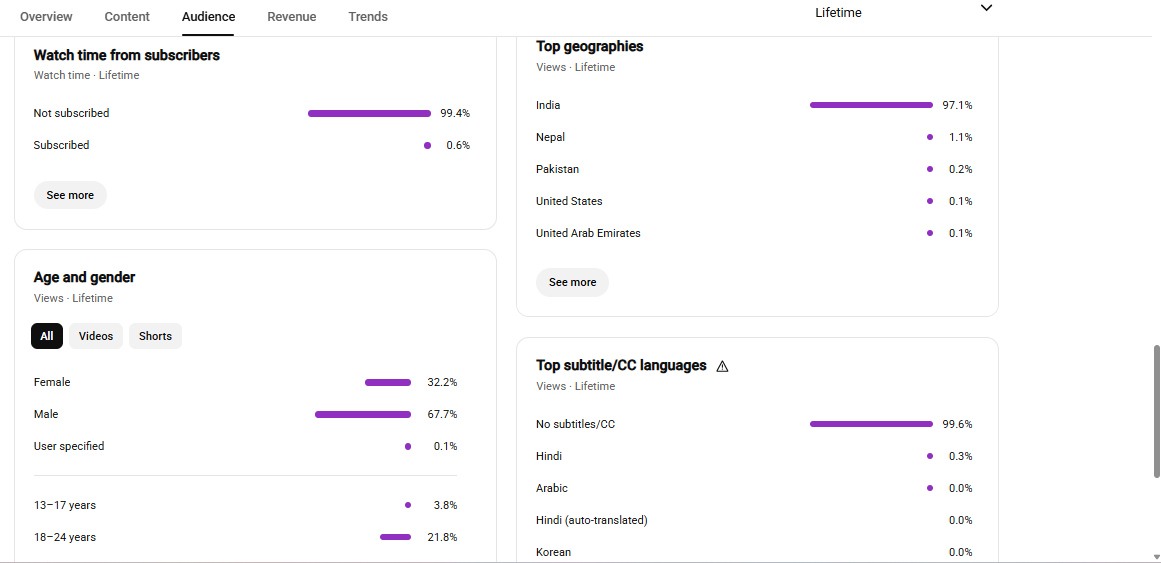
Task: Click the 3.8% value
Action: pyautogui.click(x=445, y=505)
